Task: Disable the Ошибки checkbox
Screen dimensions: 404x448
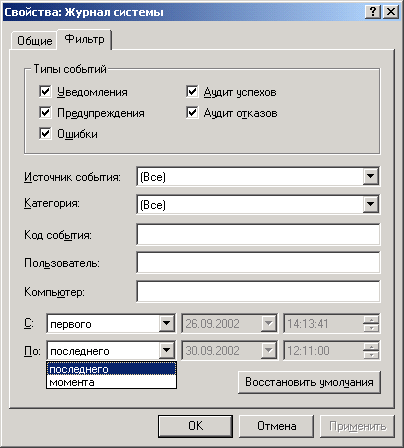Action: [x=45, y=134]
